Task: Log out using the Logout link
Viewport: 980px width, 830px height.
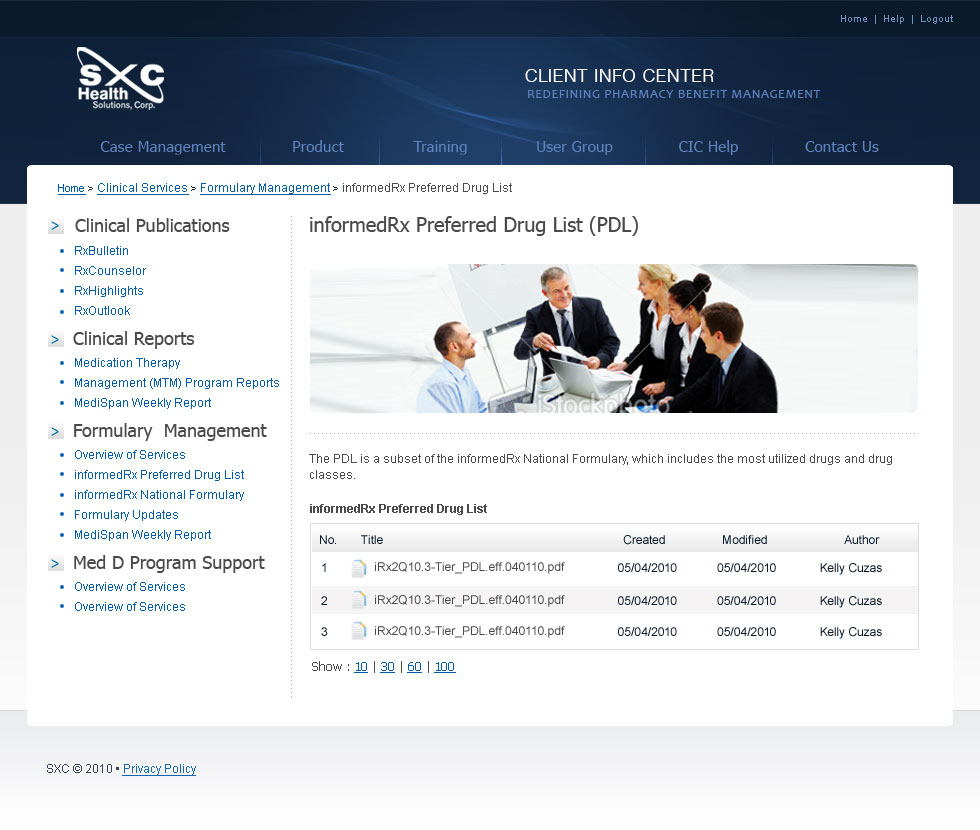Action: [936, 19]
